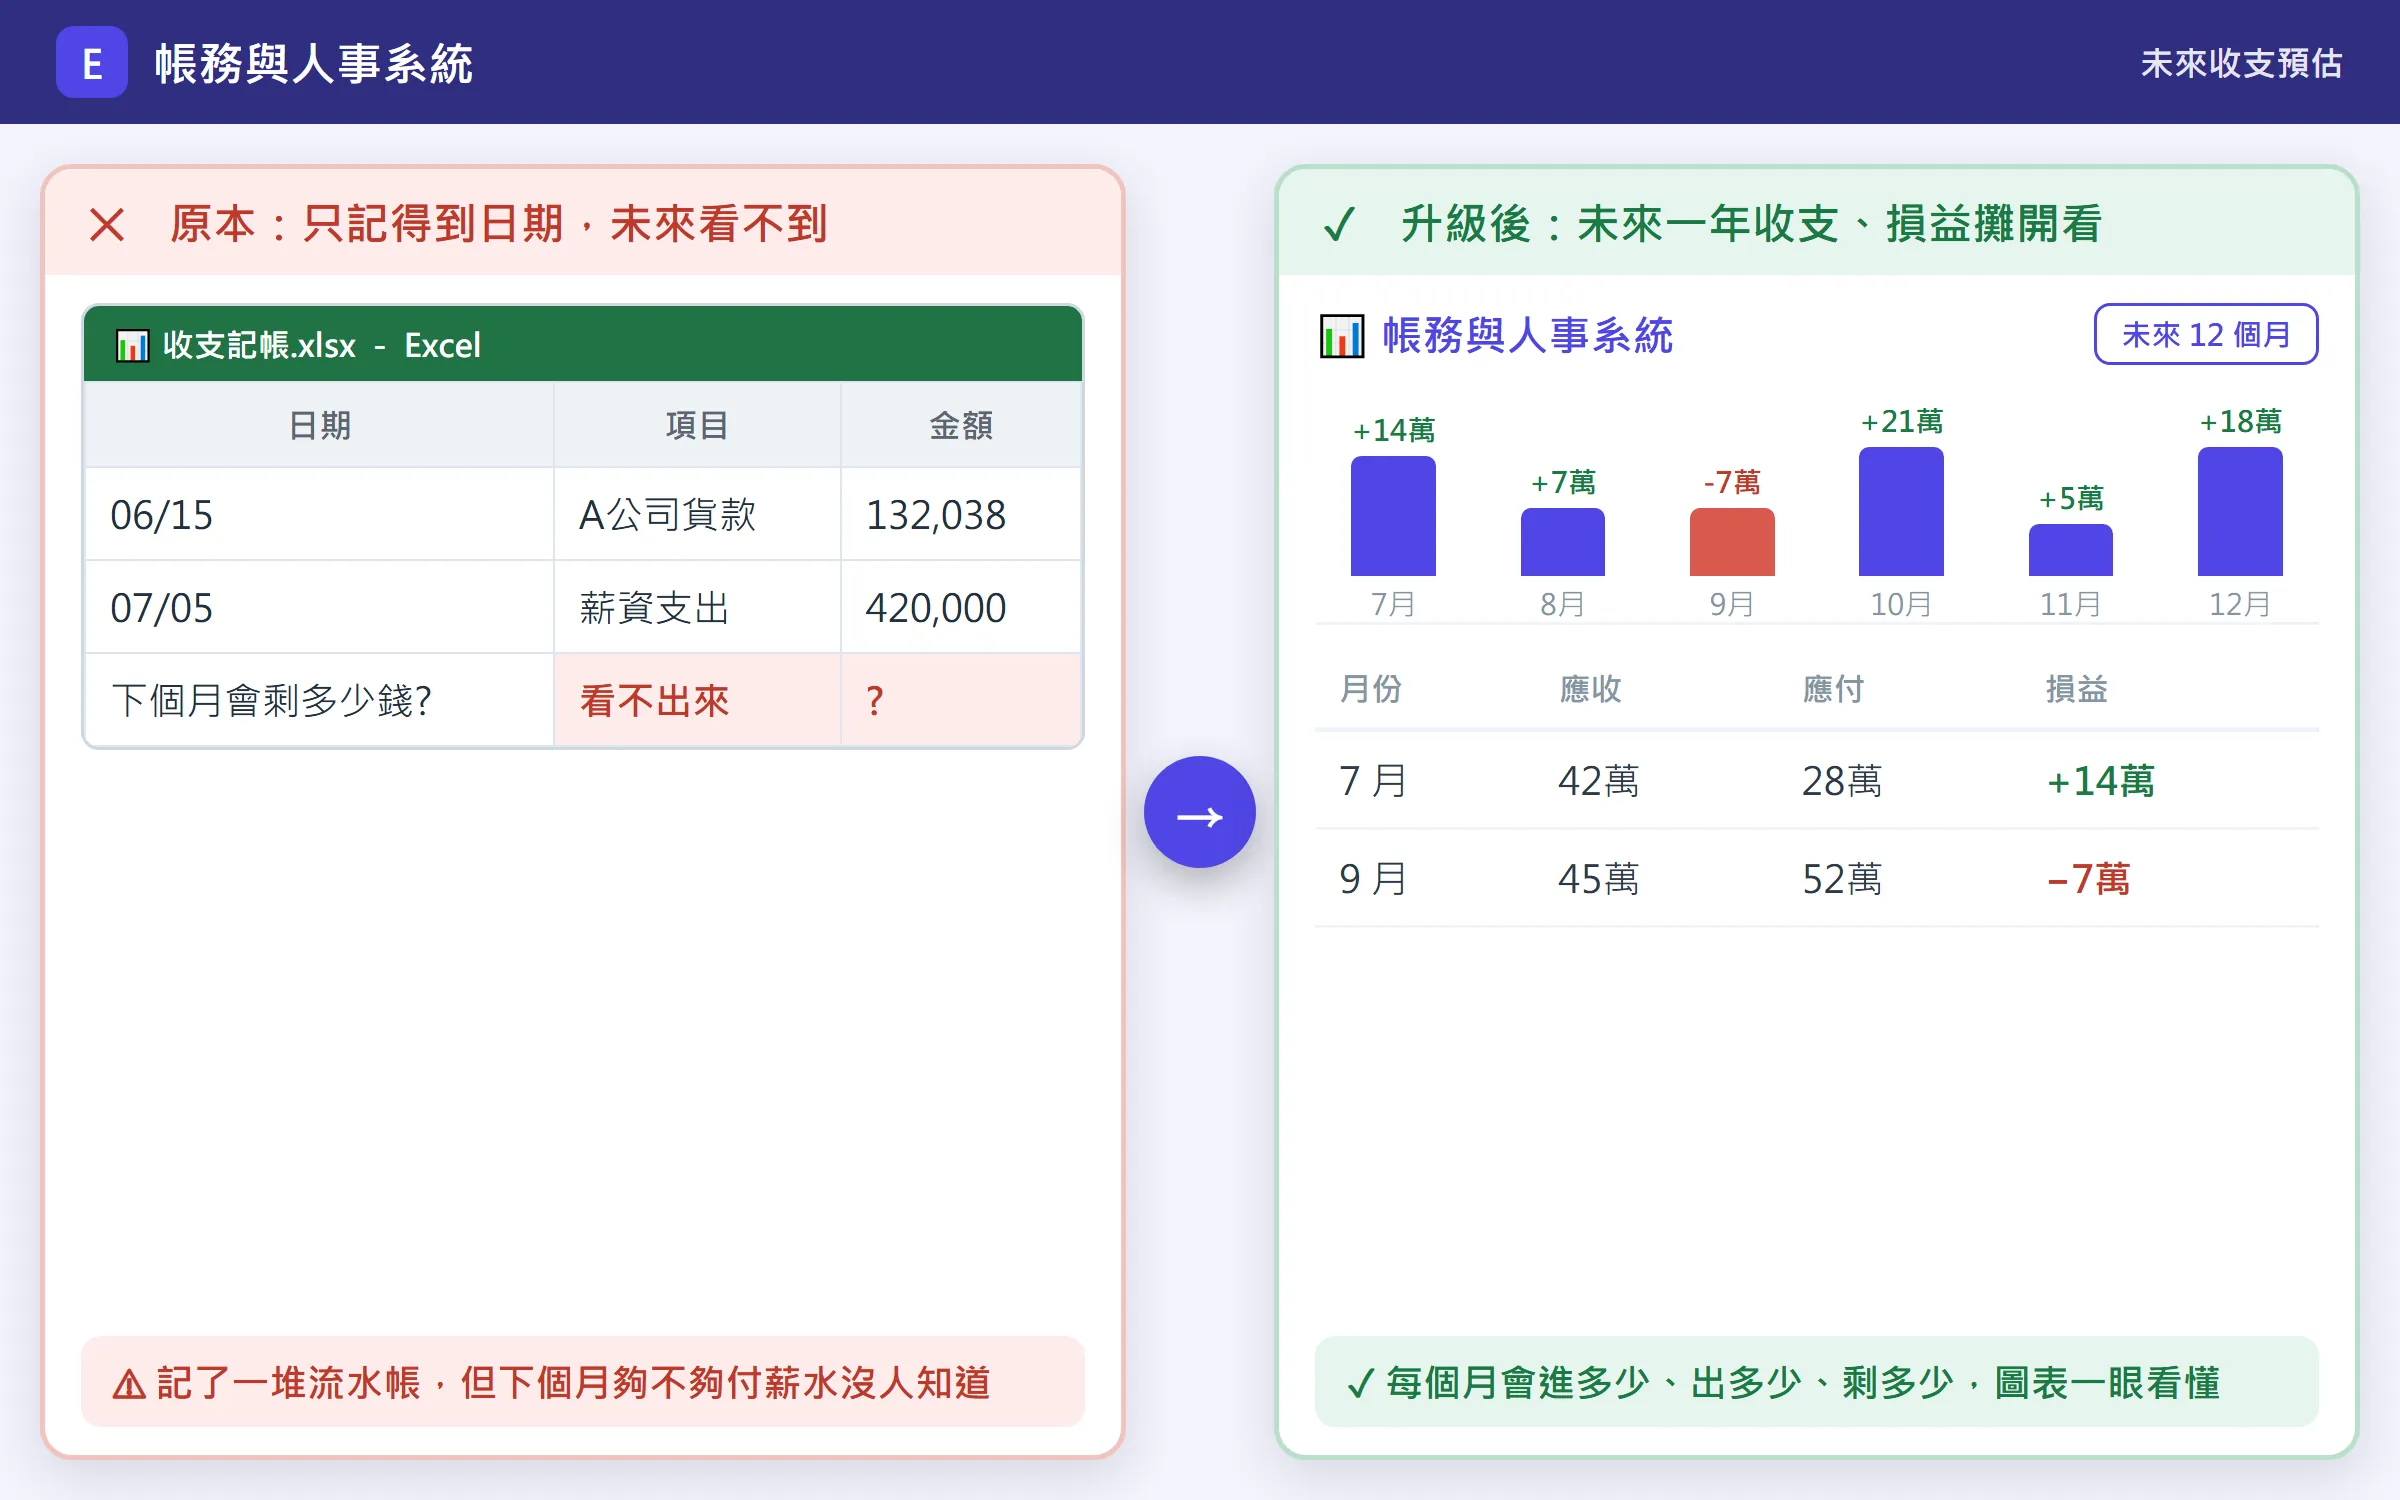This screenshot has height=1500, width=2400.
Task: Click the 金額 column header
Action: 961,425
